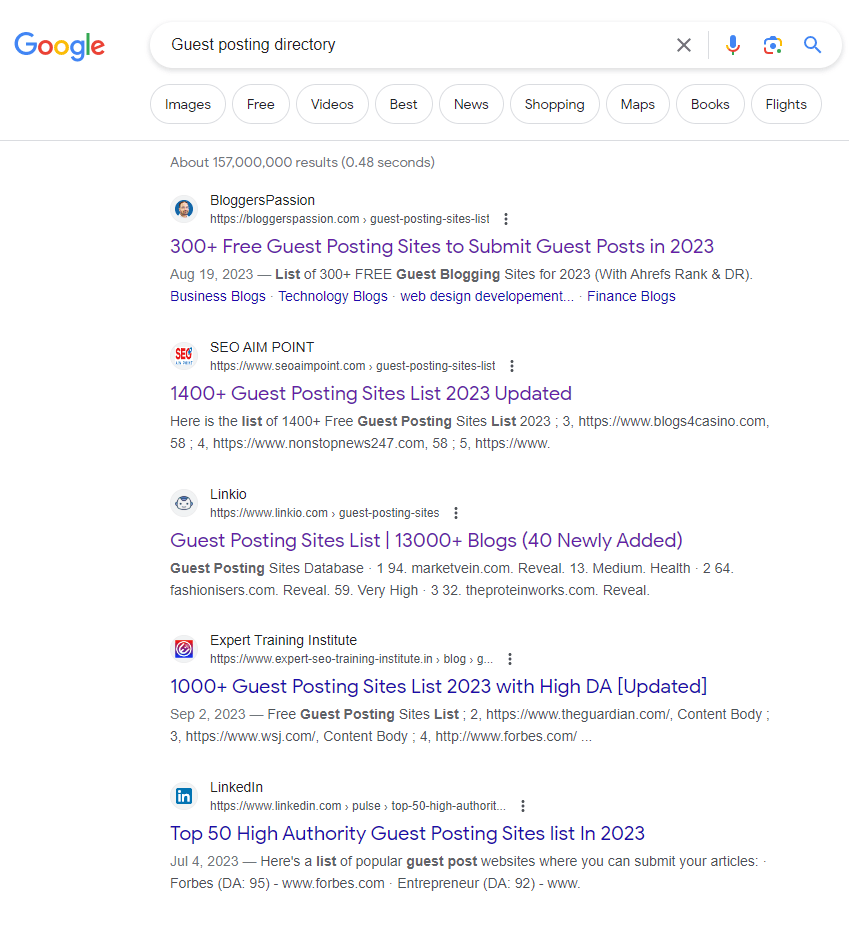Click linkedin.com pulse URL breadcrumb
Screen dimensions: 849x925
tap(358, 806)
